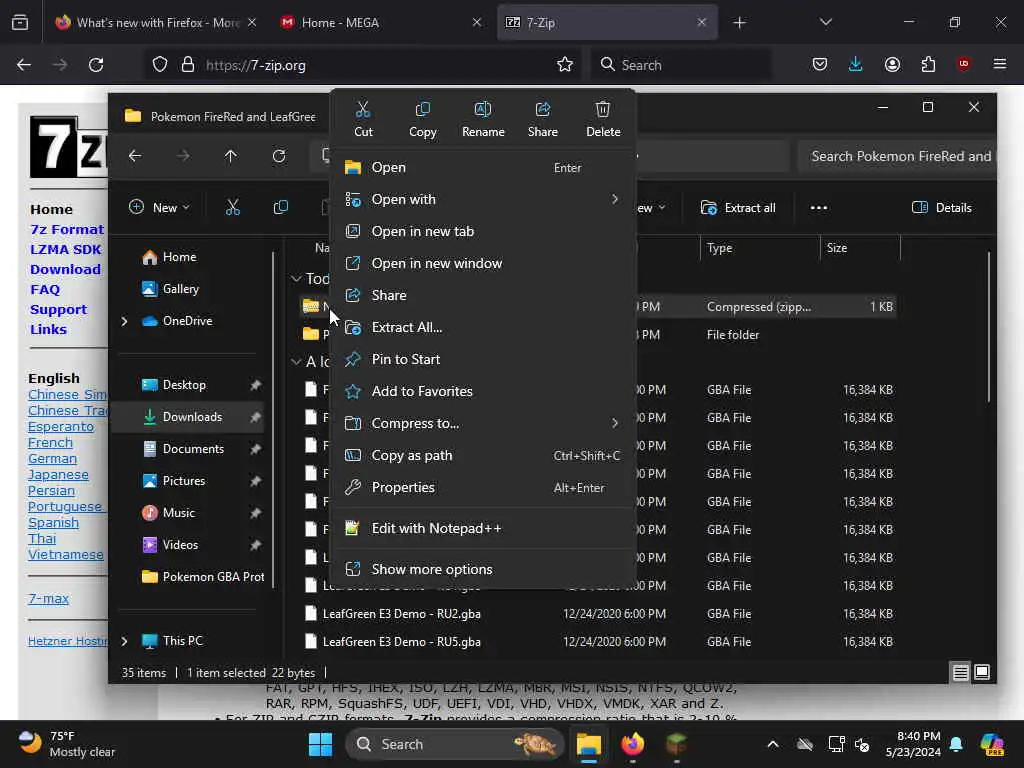Open Firefox downloads panel
This screenshot has width=1024, height=768.
(x=856, y=65)
